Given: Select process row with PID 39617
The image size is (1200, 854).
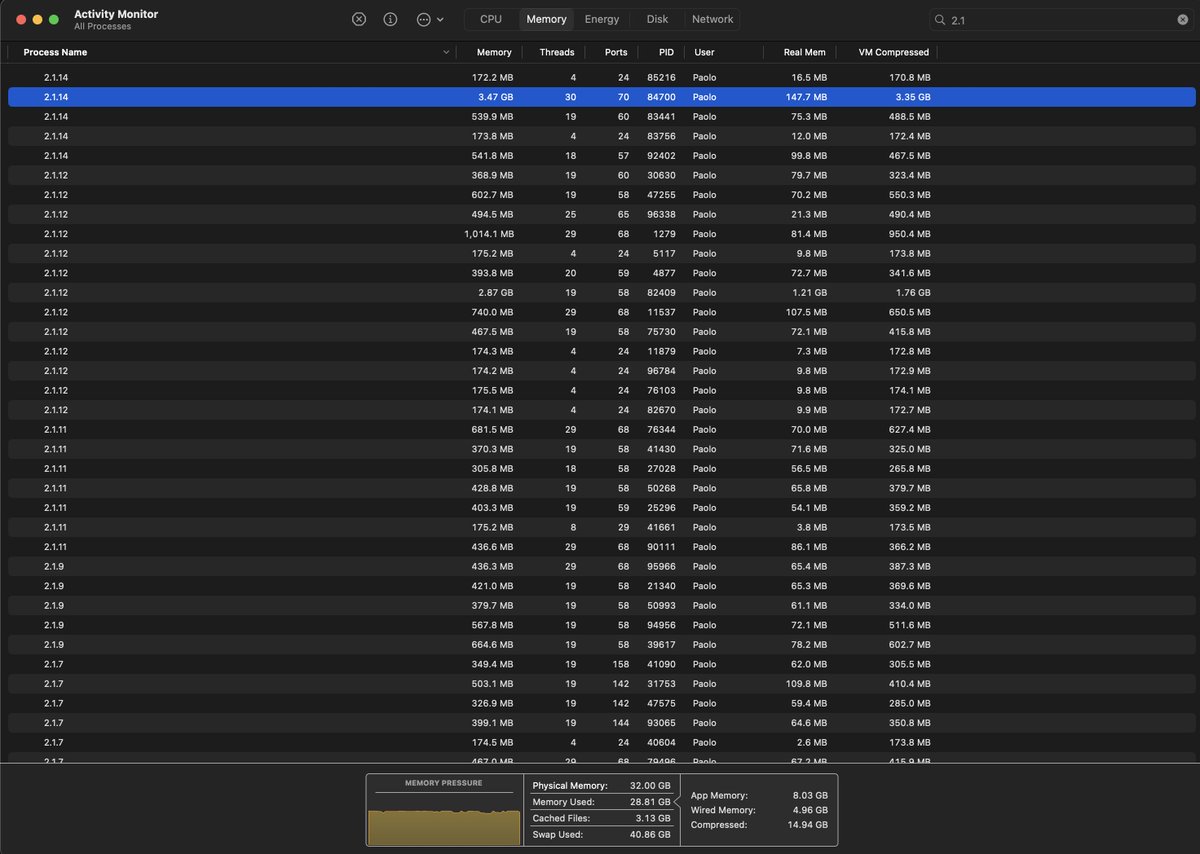Looking at the screenshot, I should [602, 645].
